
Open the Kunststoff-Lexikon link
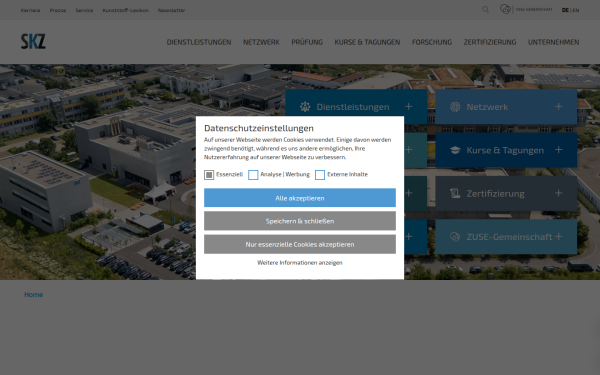(126, 10)
